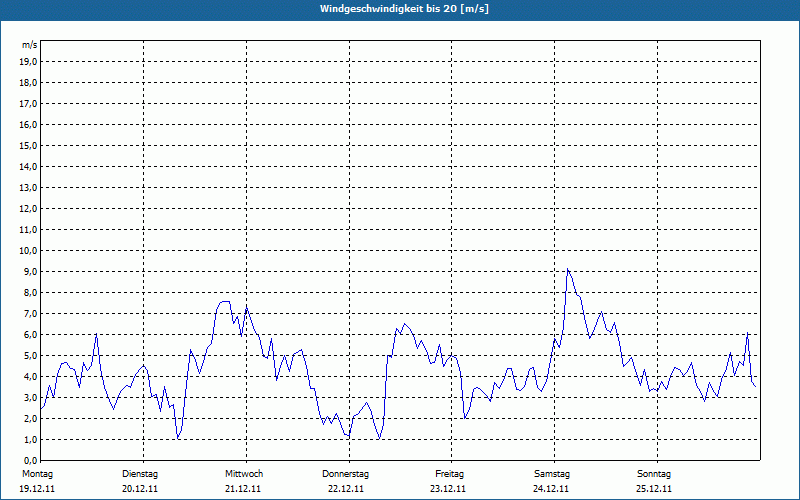Click the 9,0 axis value

pyautogui.click(x=30, y=271)
